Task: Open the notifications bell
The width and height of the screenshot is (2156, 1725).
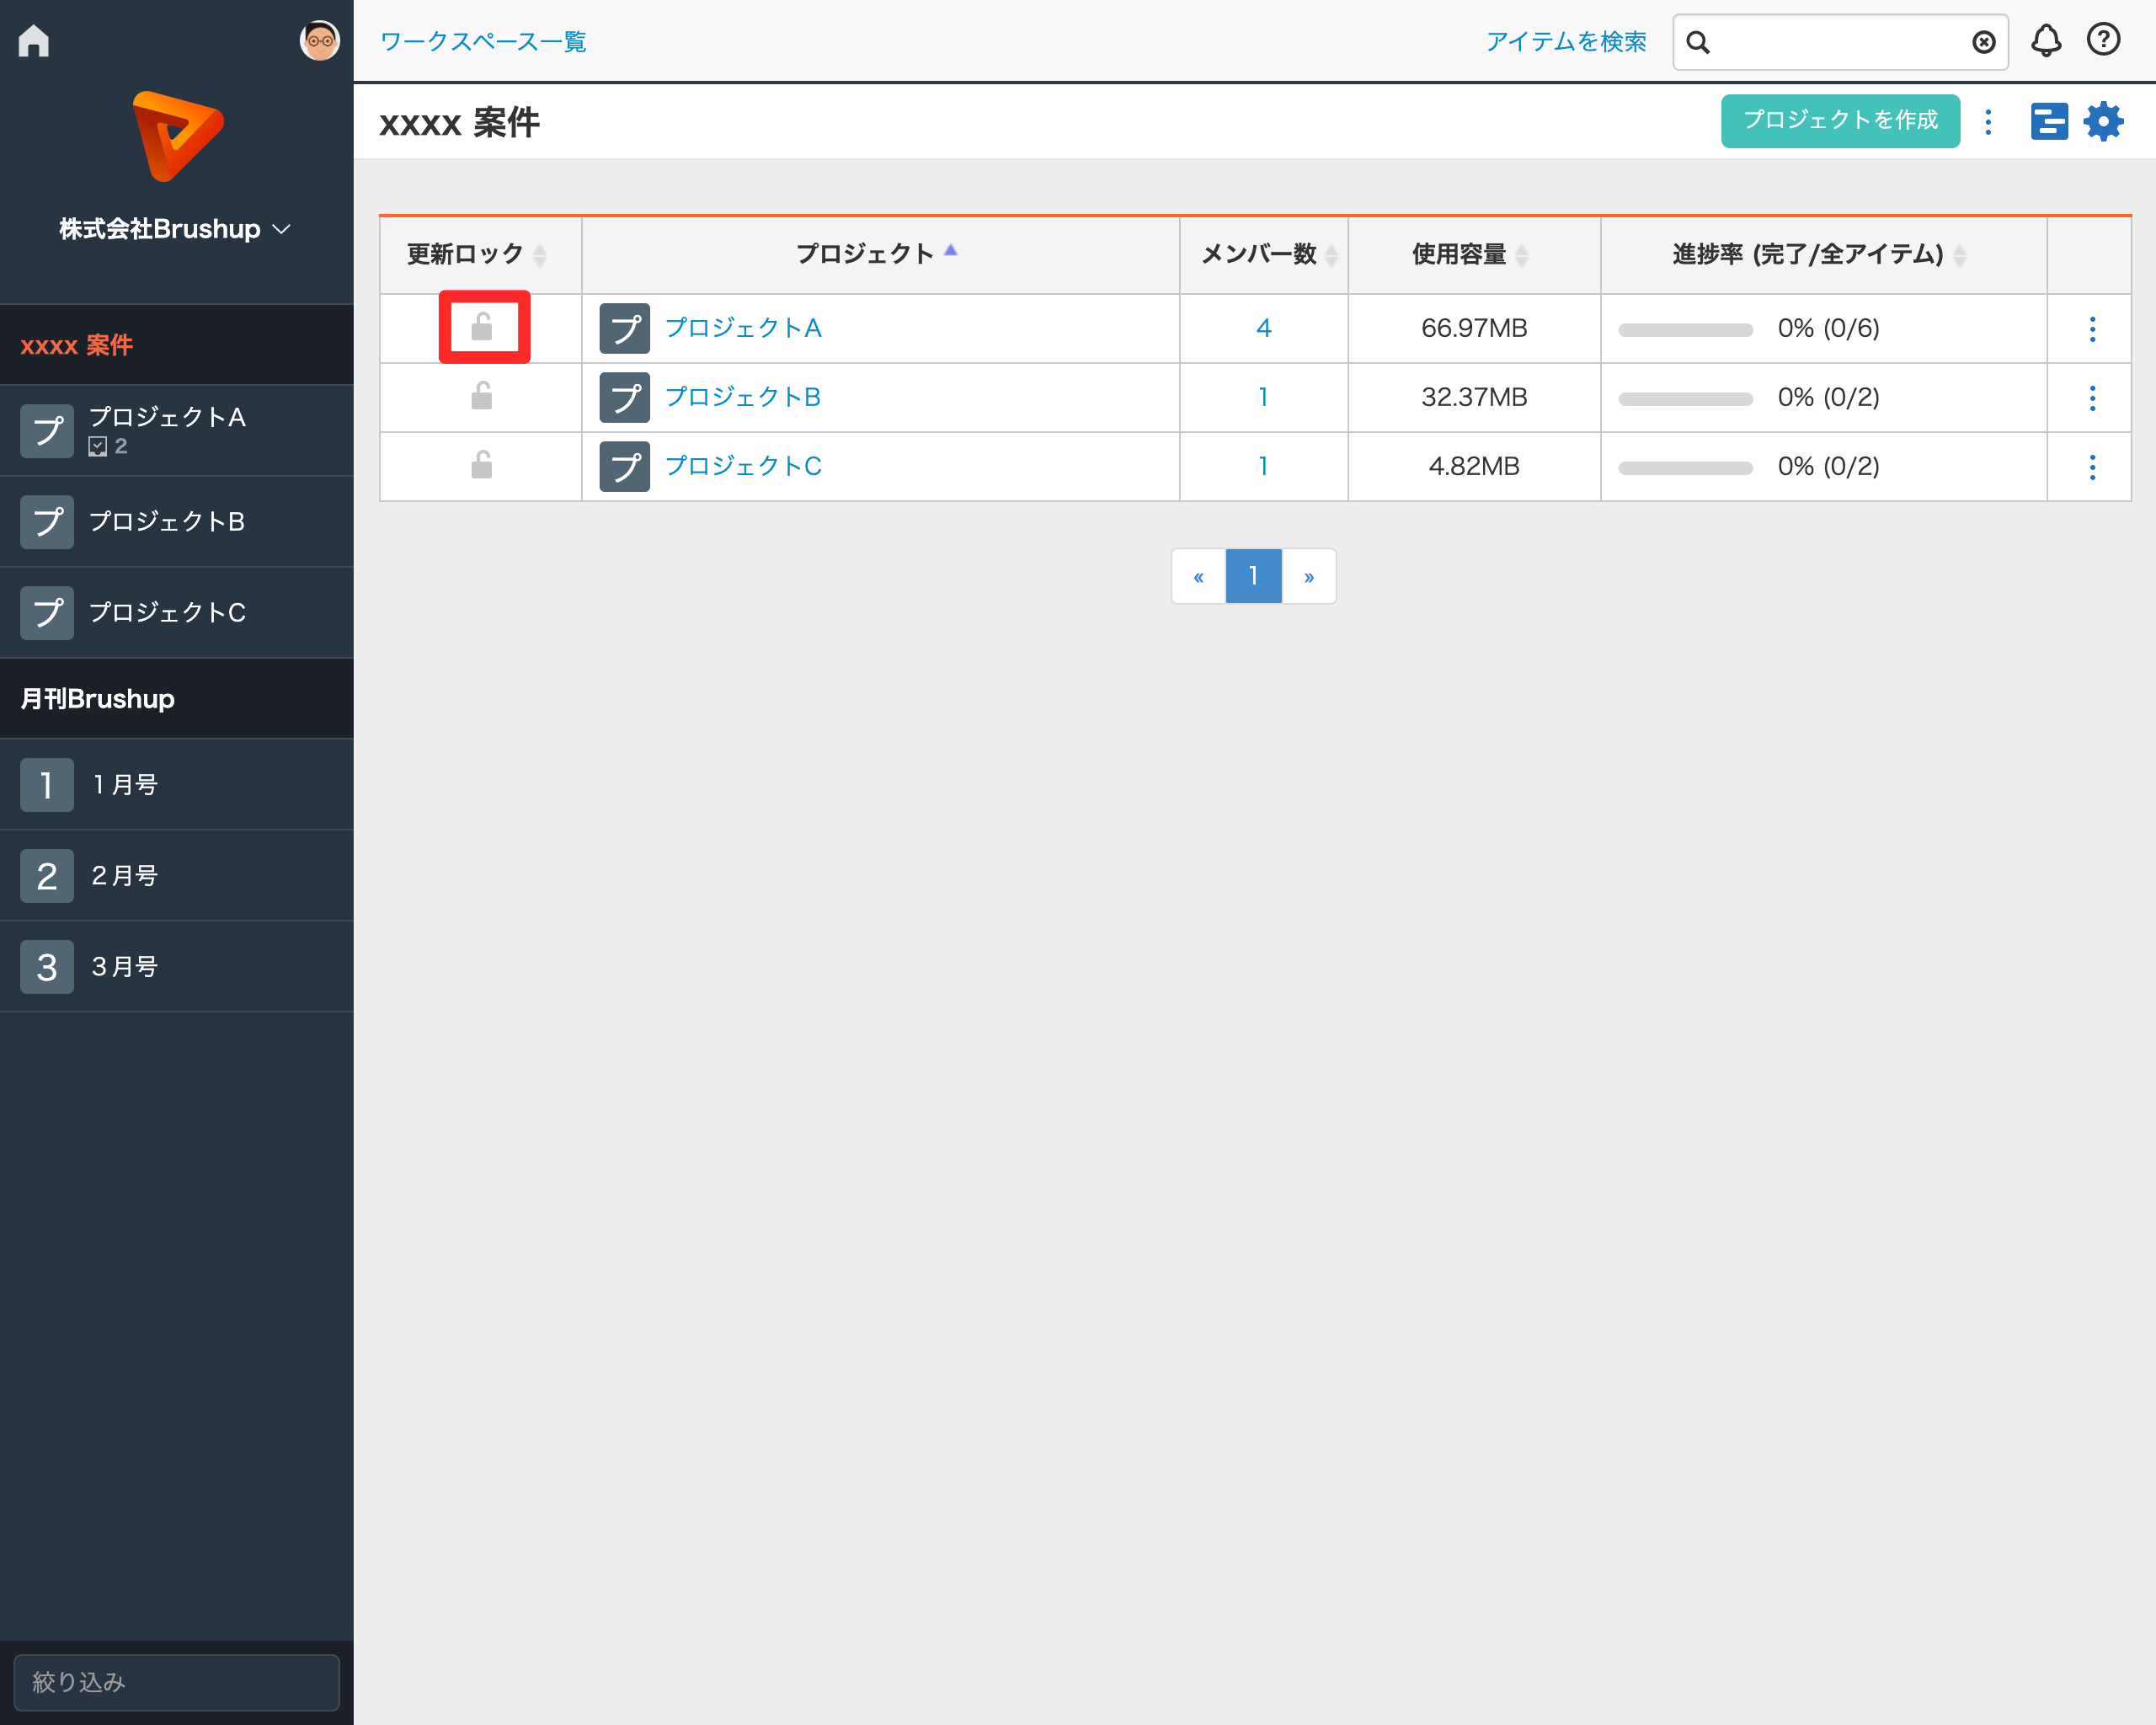Action: click(2046, 41)
